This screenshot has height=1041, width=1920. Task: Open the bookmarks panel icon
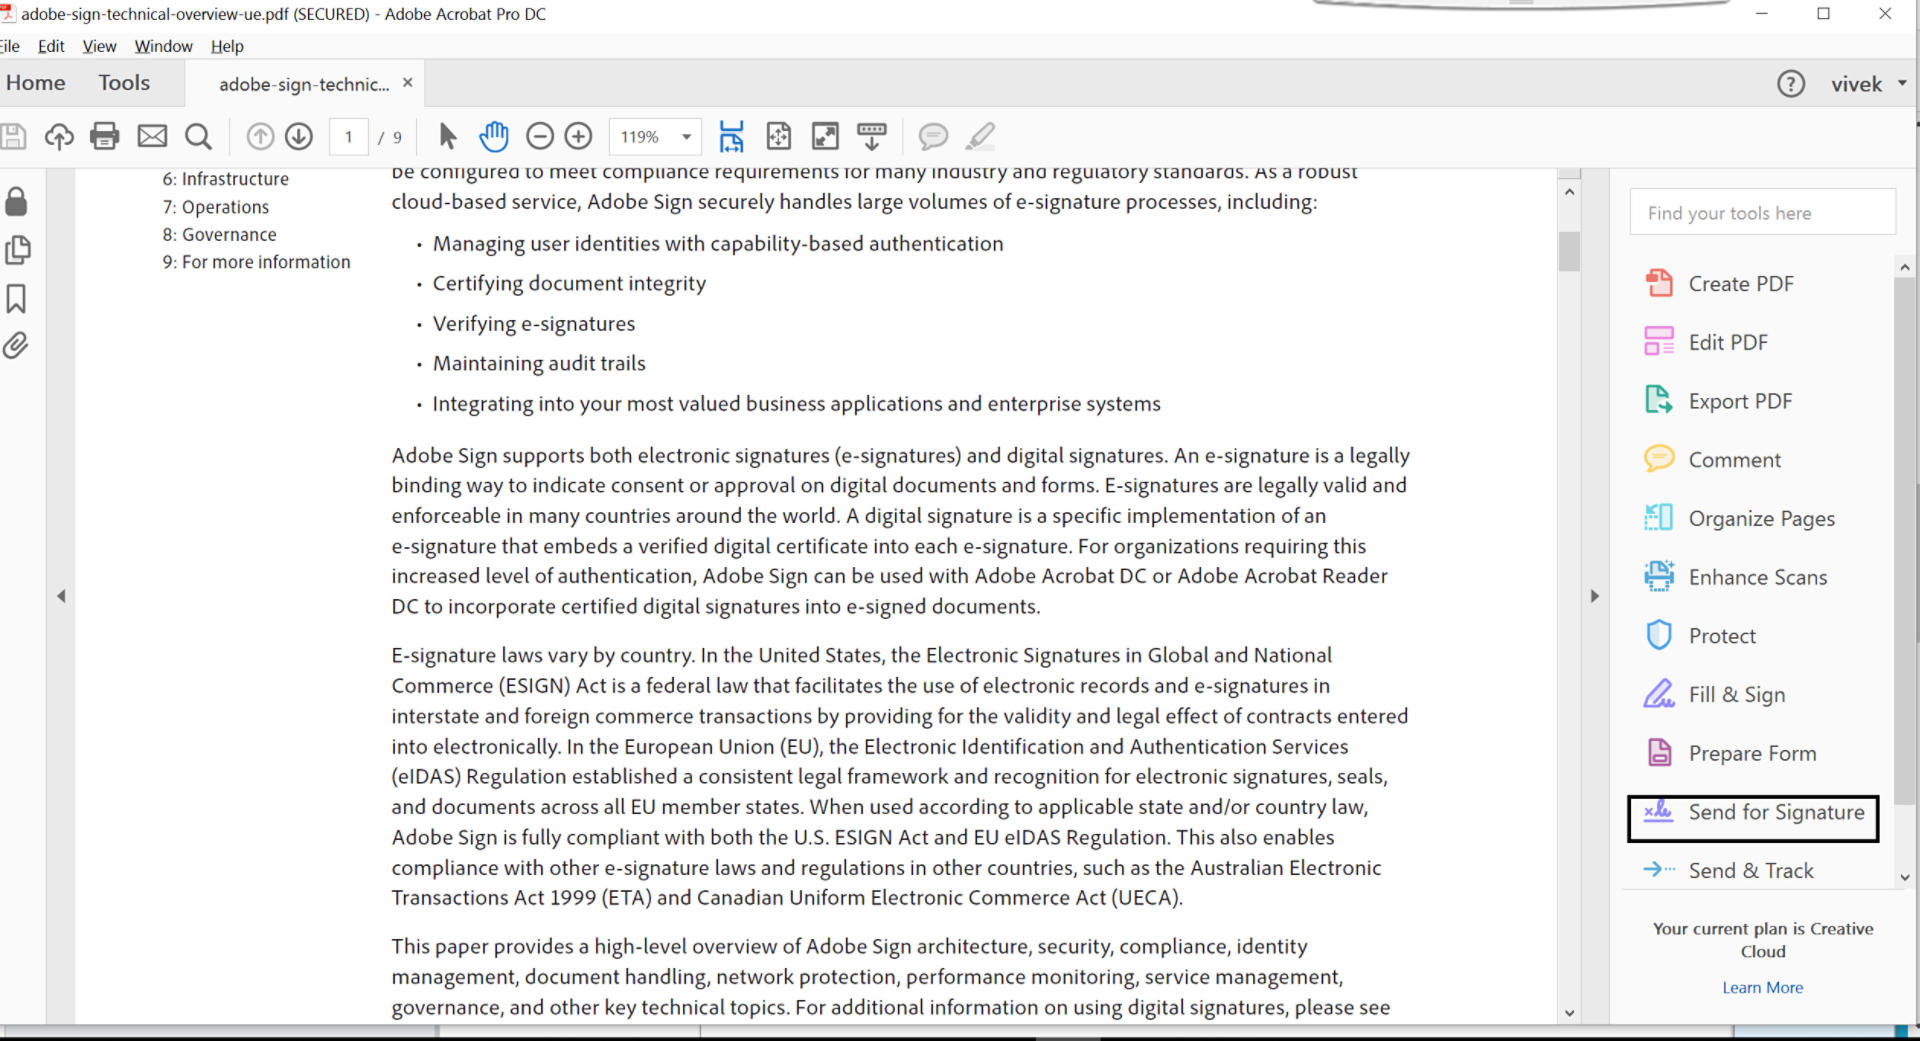(16, 298)
